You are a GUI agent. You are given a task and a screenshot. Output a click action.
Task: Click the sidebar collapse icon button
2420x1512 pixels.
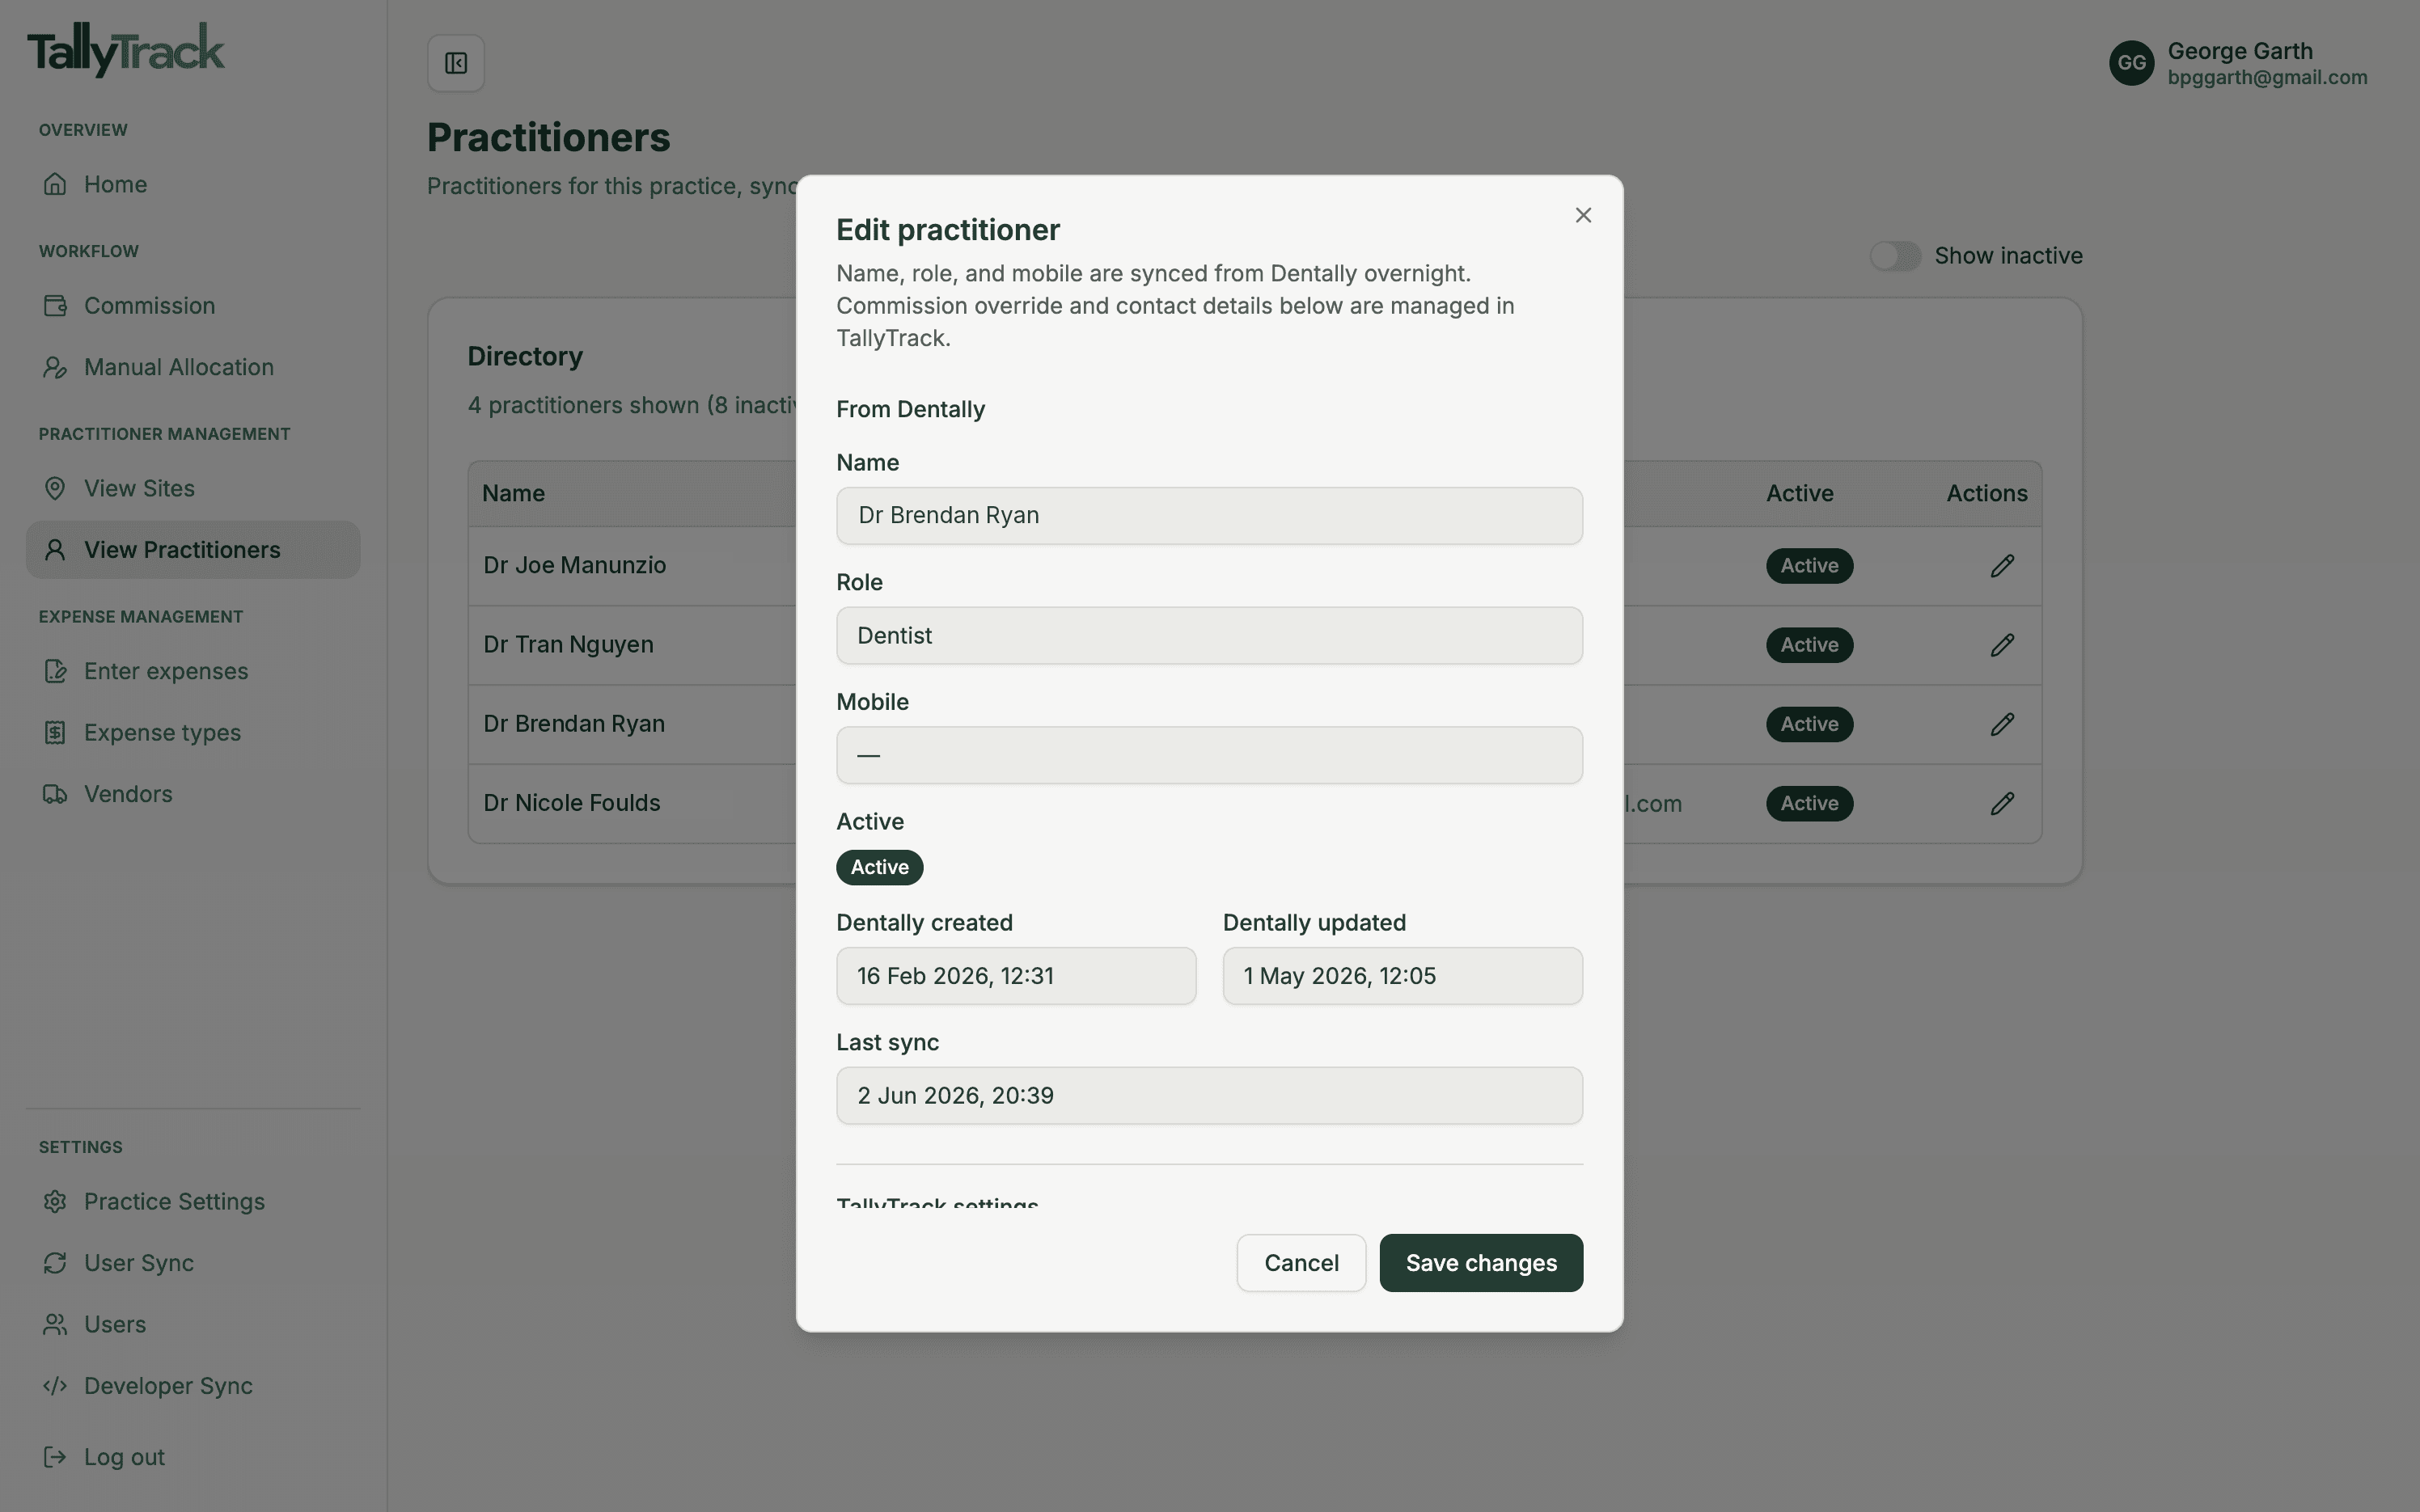coord(456,63)
